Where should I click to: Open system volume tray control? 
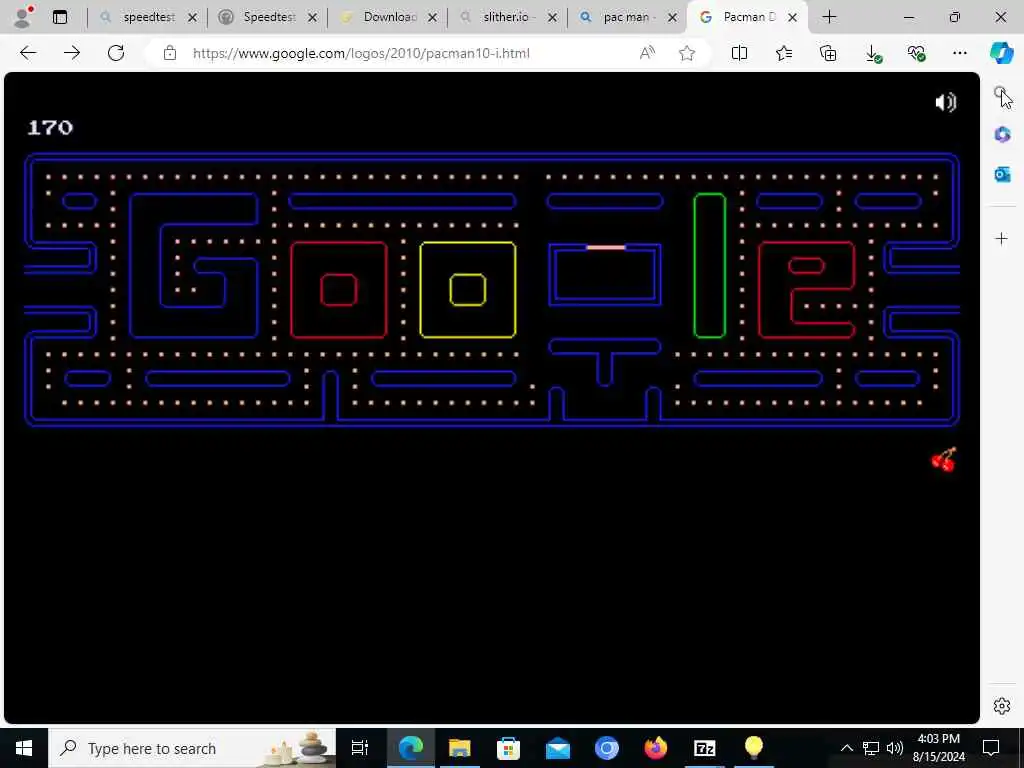point(895,748)
